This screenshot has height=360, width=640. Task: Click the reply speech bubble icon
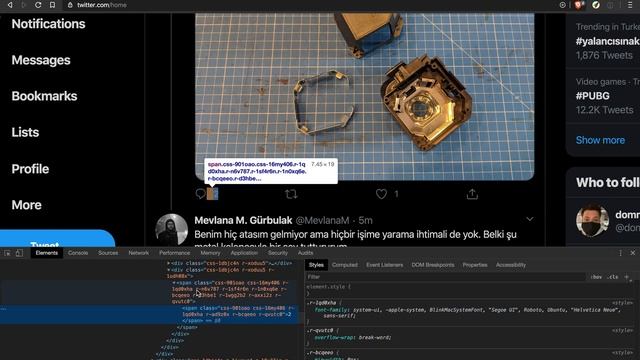tap(200, 194)
